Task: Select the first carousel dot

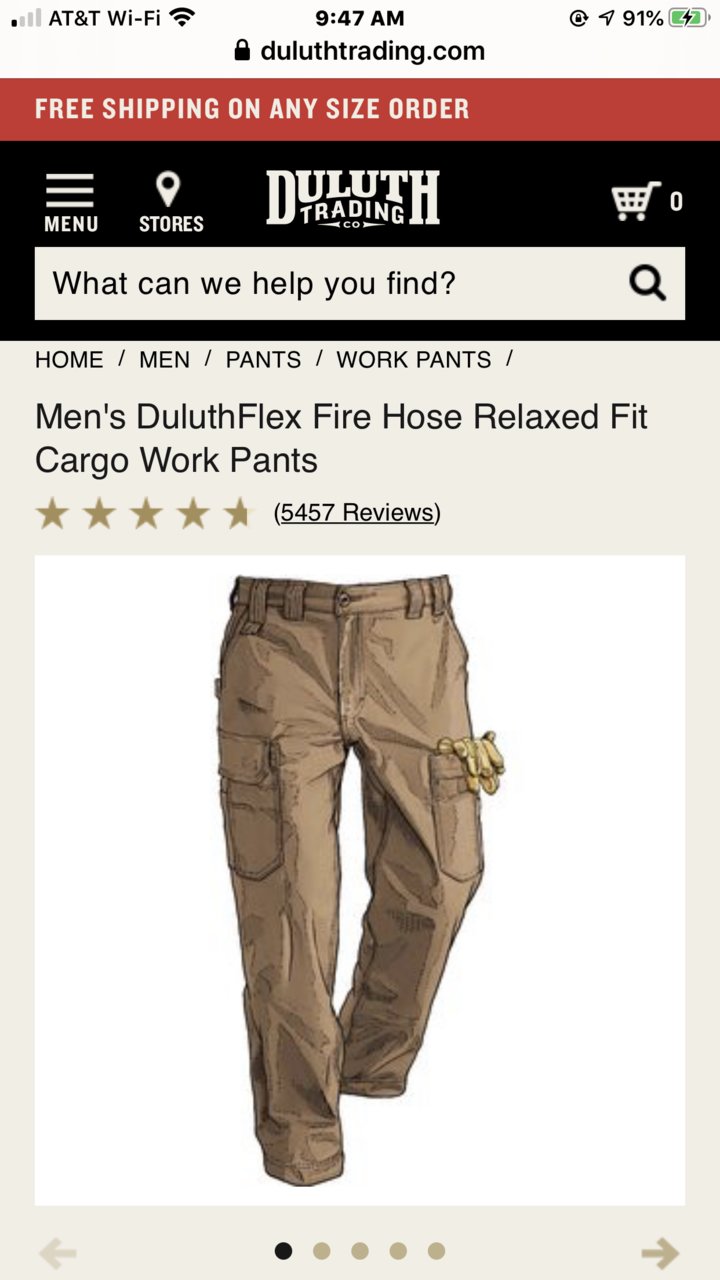Action: coord(284,1251)
